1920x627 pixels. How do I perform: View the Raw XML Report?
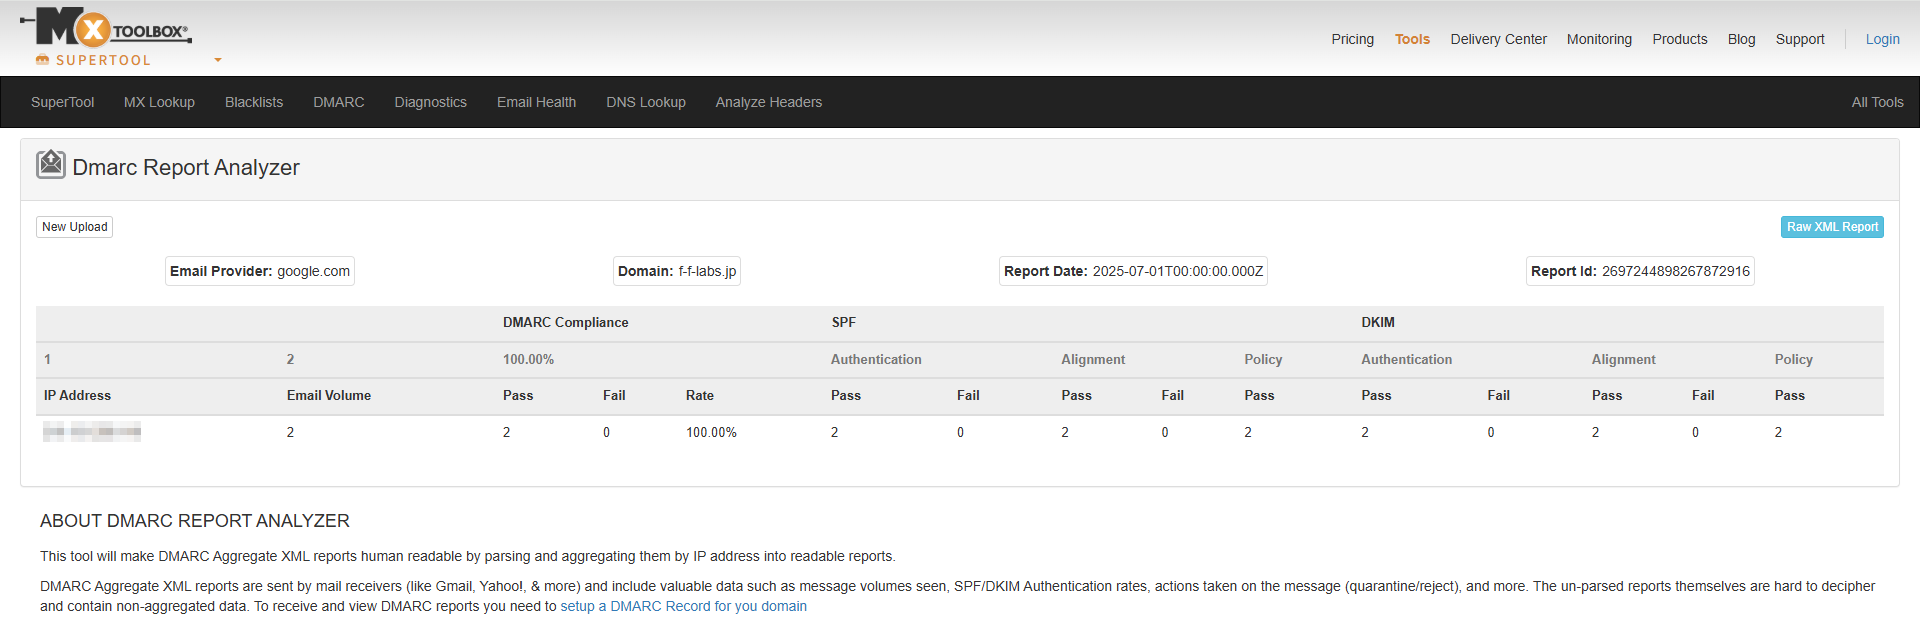coord(1832,227)
